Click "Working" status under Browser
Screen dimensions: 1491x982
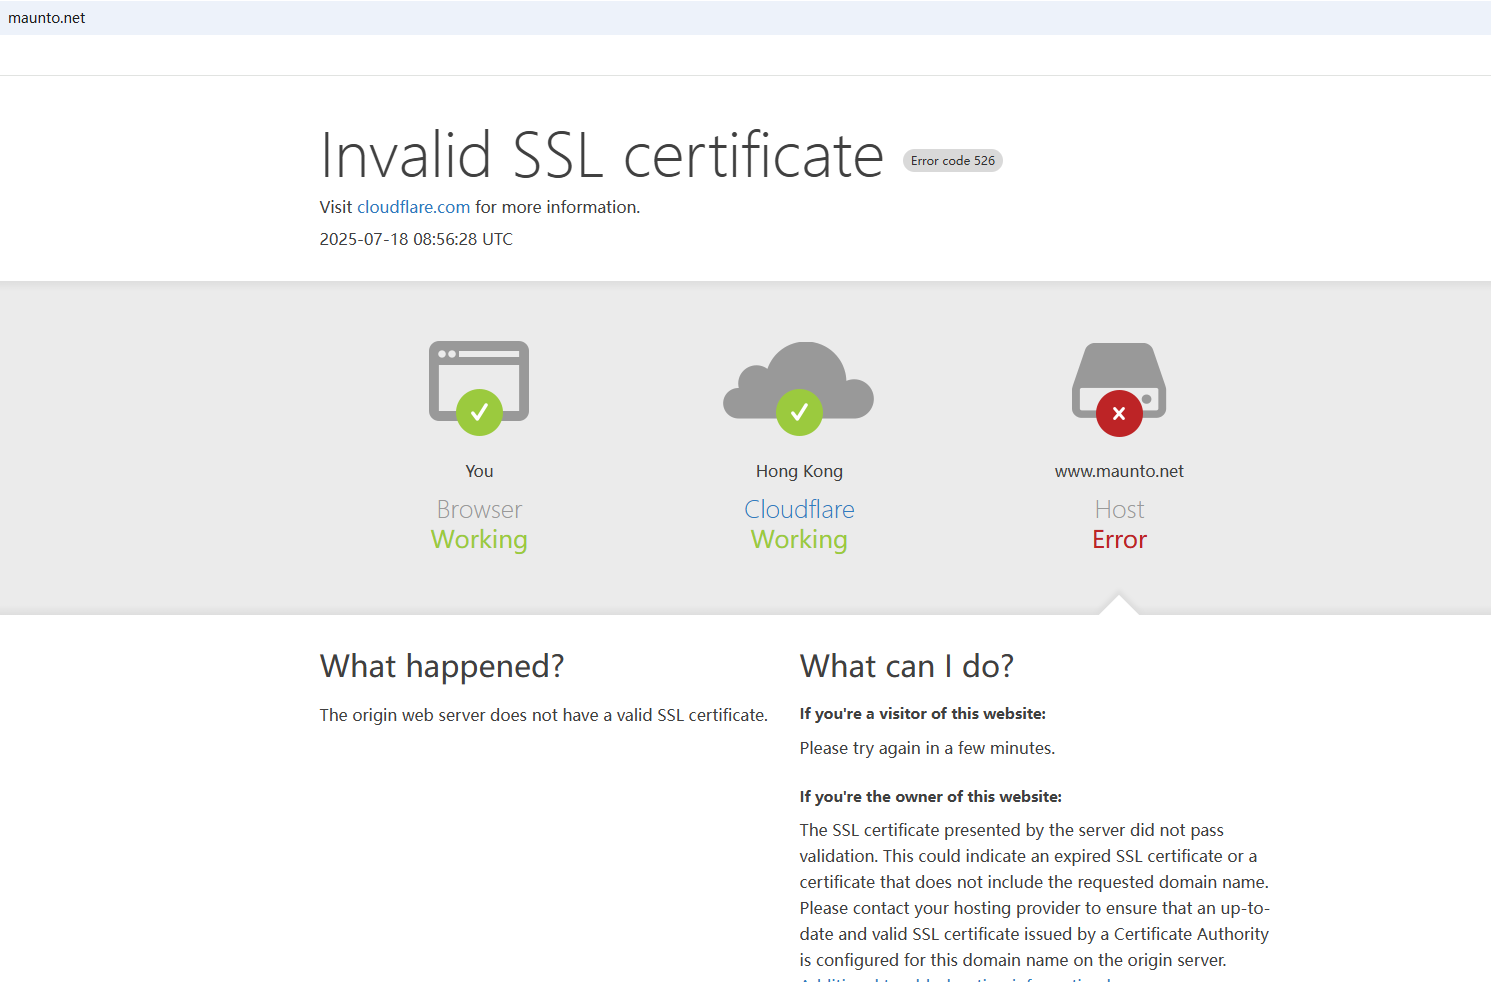[479, 540]
